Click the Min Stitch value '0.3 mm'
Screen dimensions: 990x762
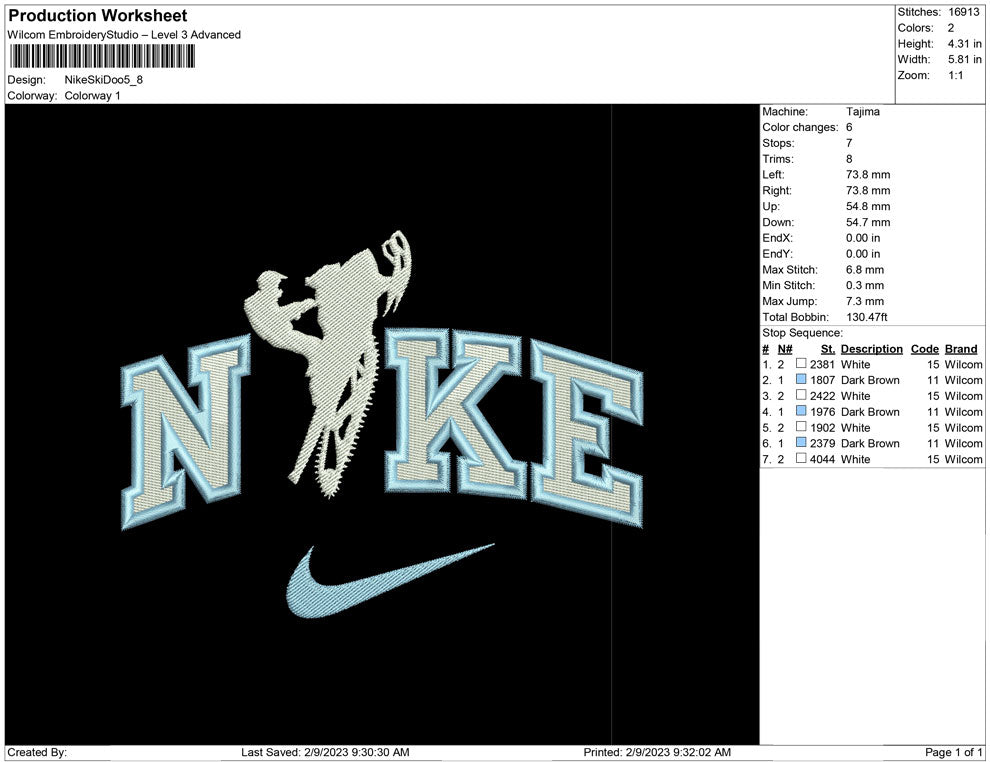pos(865,285)
